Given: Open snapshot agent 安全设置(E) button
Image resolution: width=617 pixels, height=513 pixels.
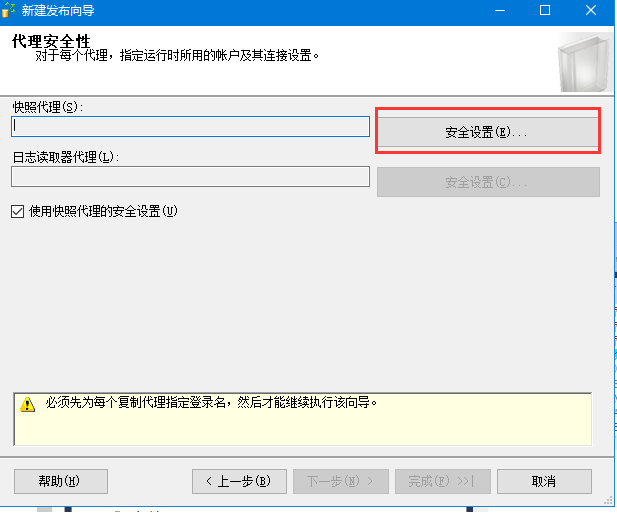Looking at the screenshot, I should tap(488, 132).
